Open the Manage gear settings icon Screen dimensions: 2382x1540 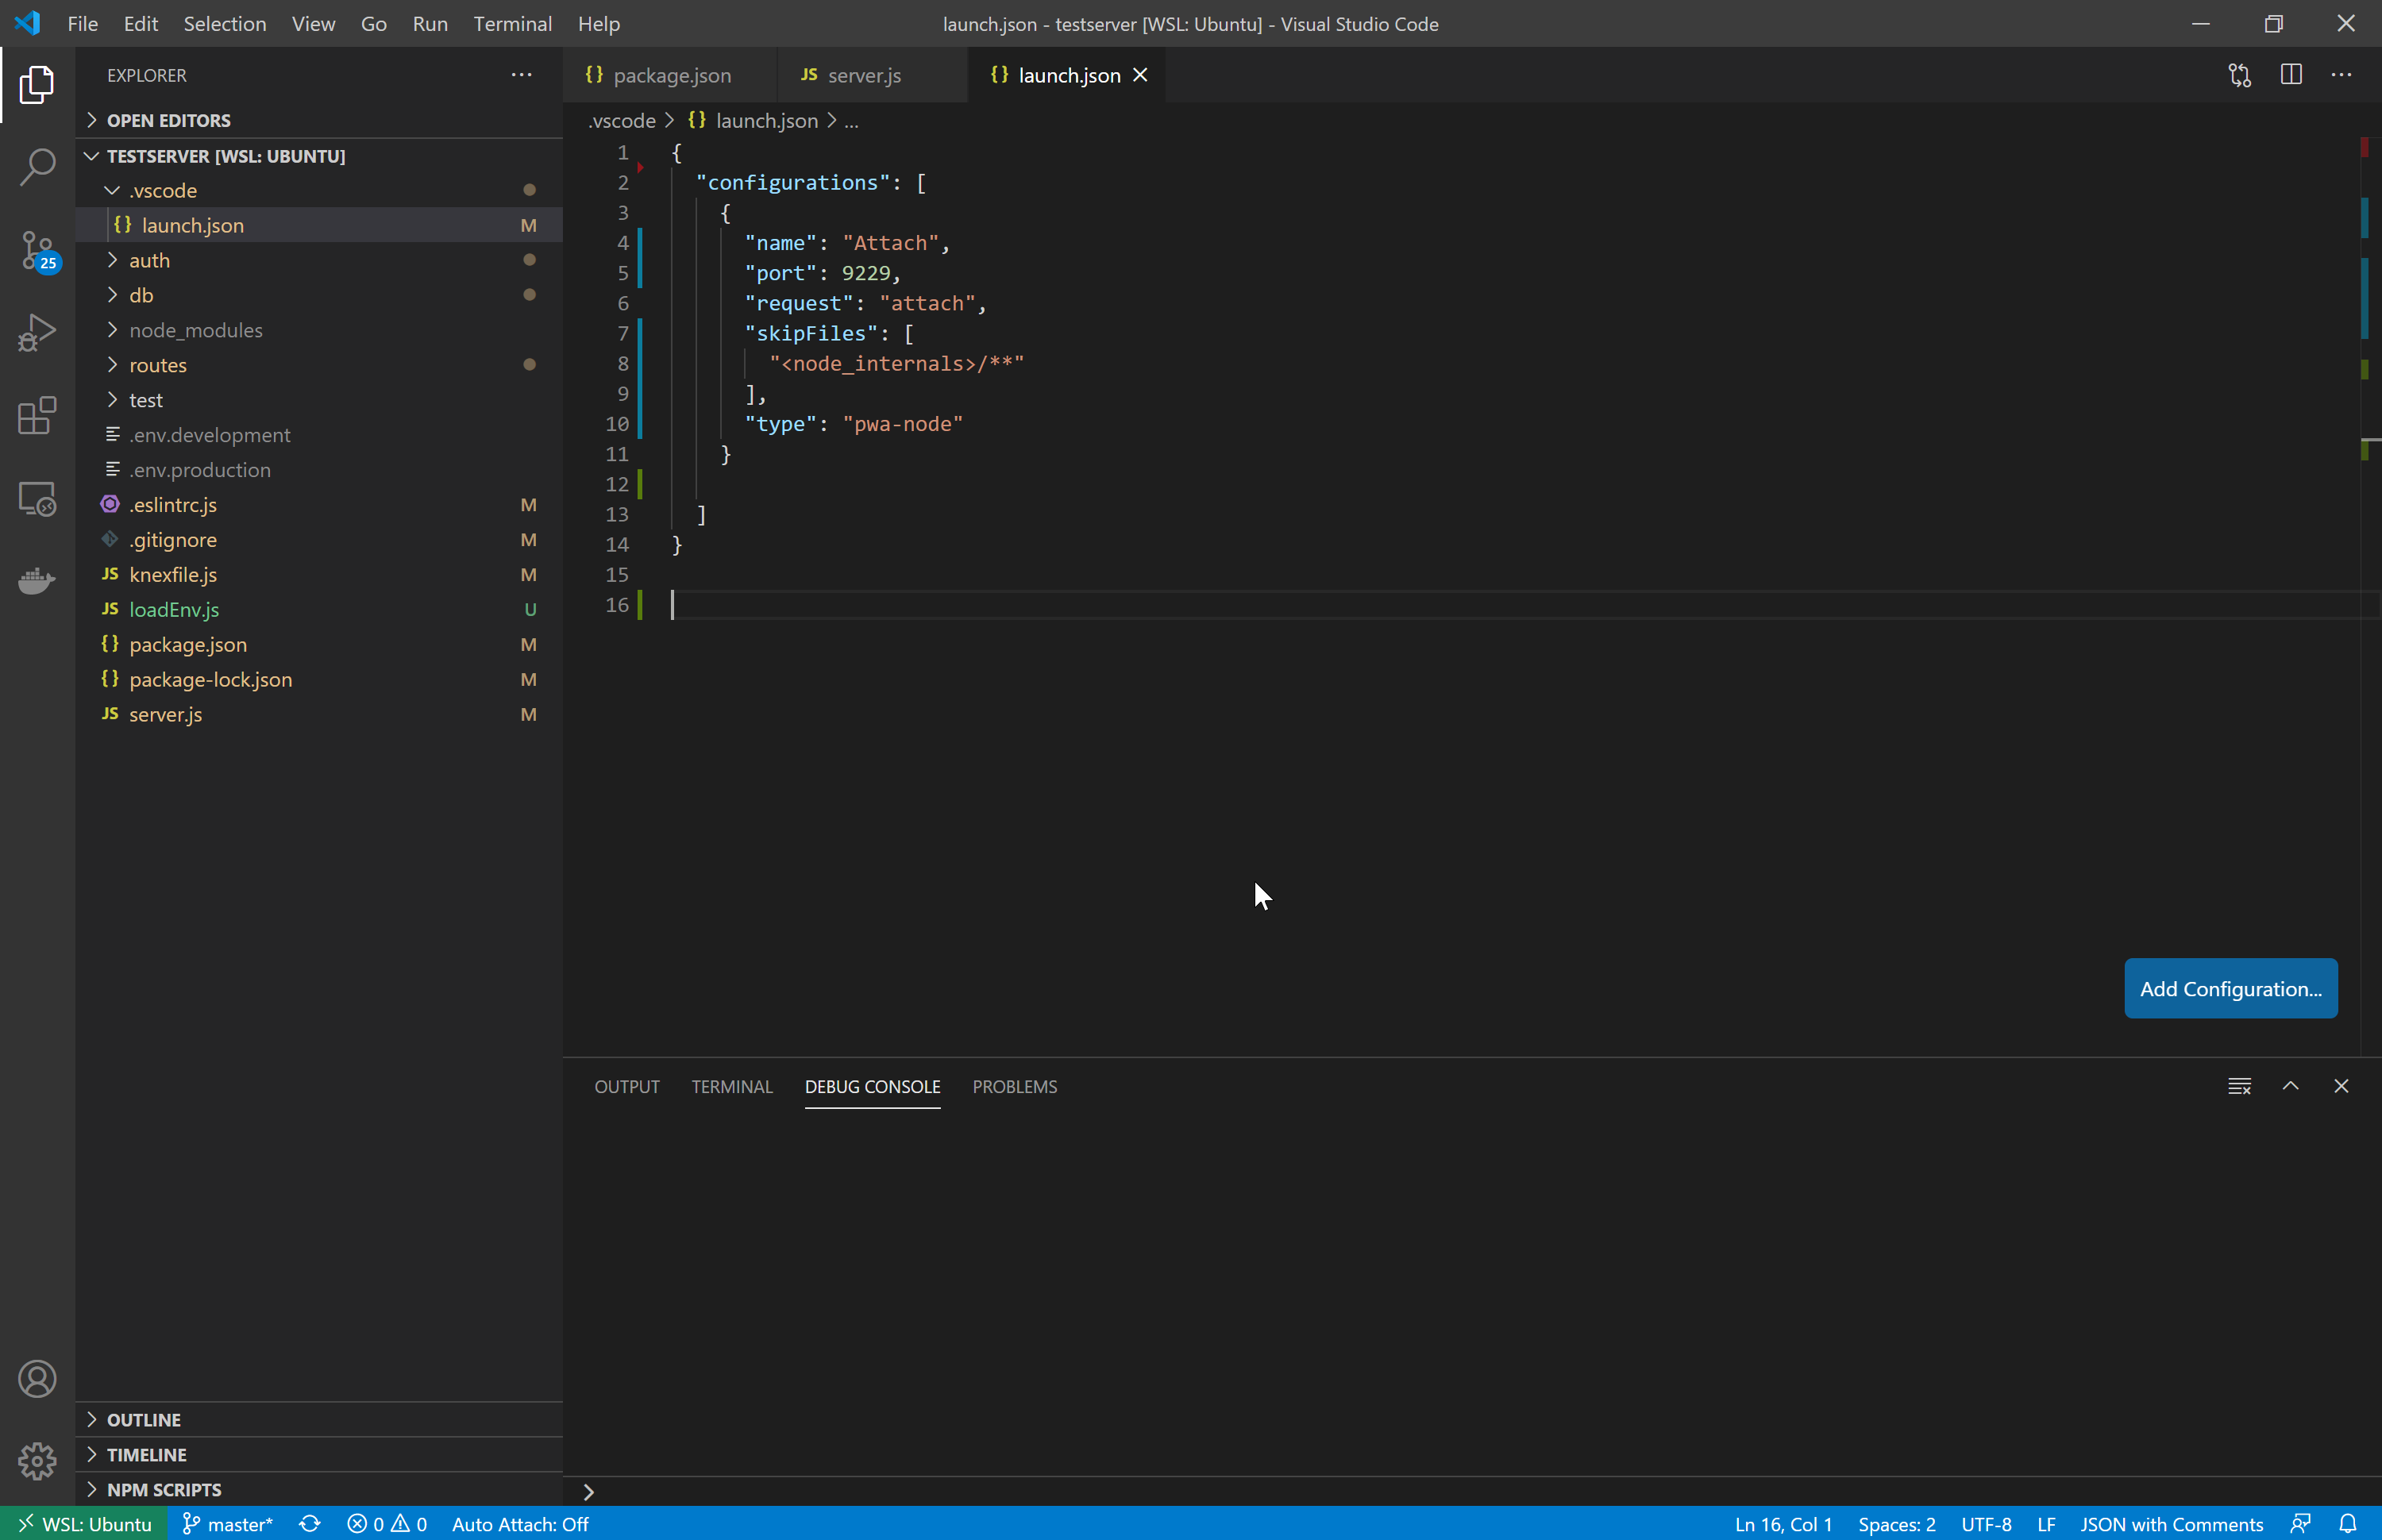point(37,1461)
